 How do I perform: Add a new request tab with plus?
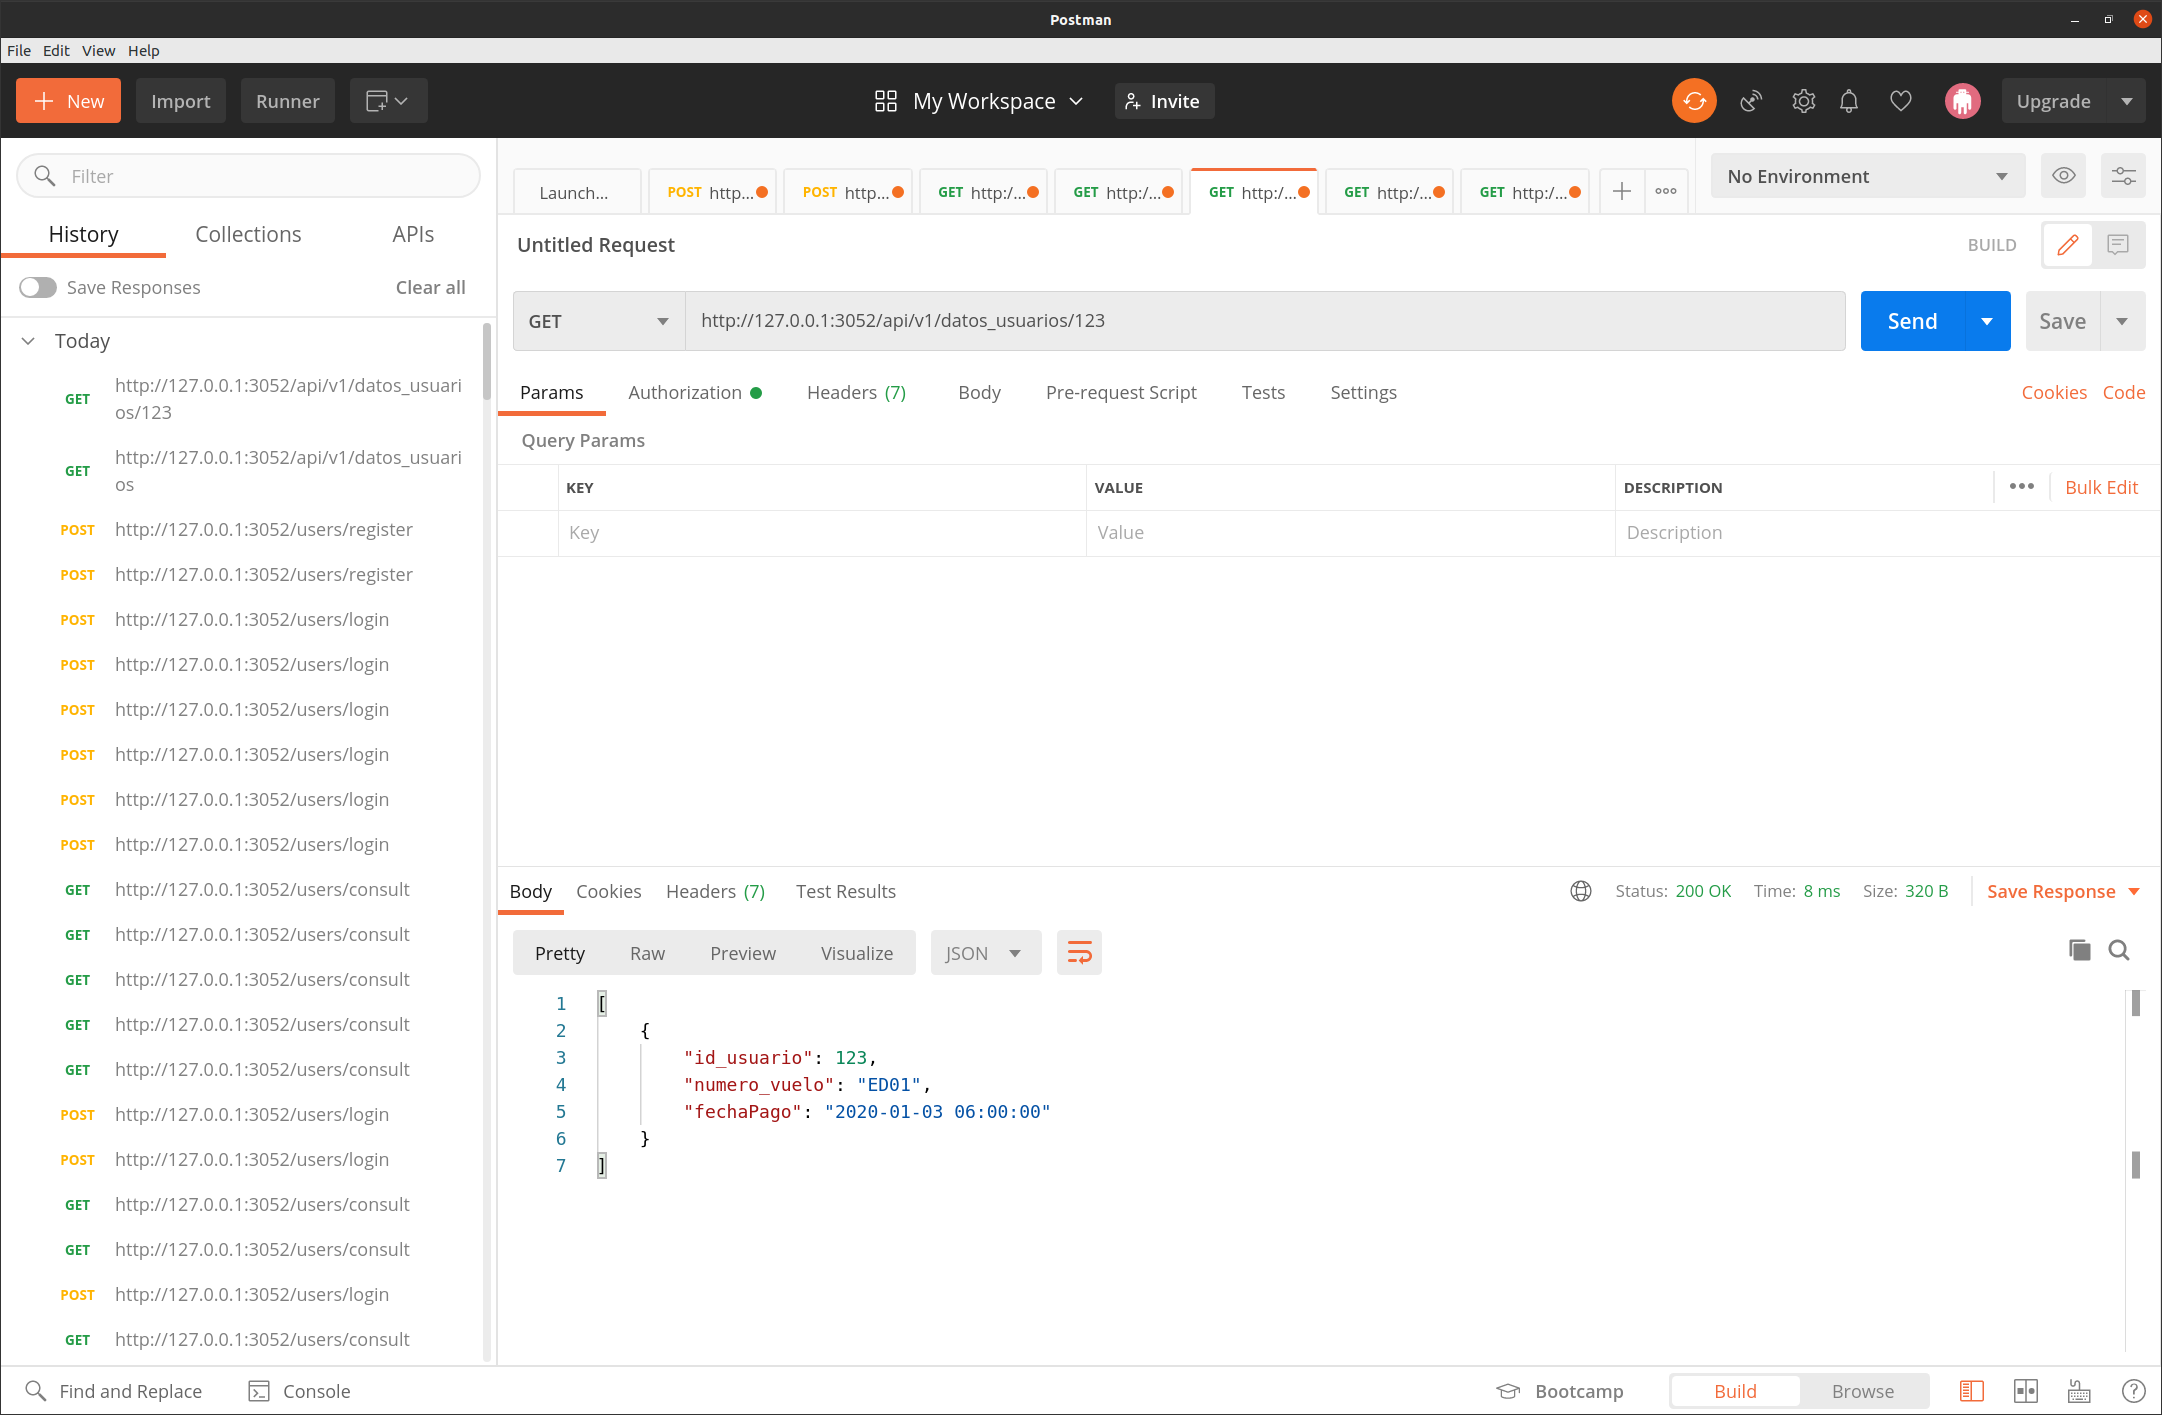tap(1622, 191)
